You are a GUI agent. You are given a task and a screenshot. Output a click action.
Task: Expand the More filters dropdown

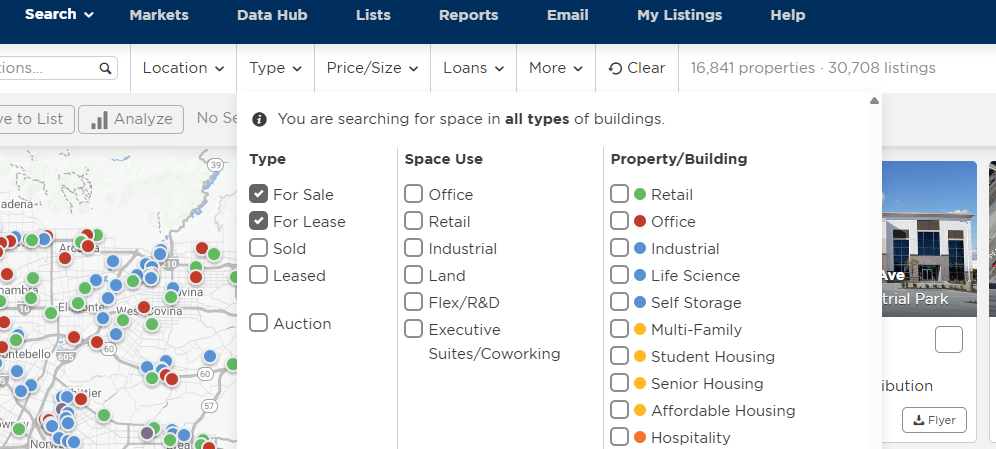click(x=556, y=68)
